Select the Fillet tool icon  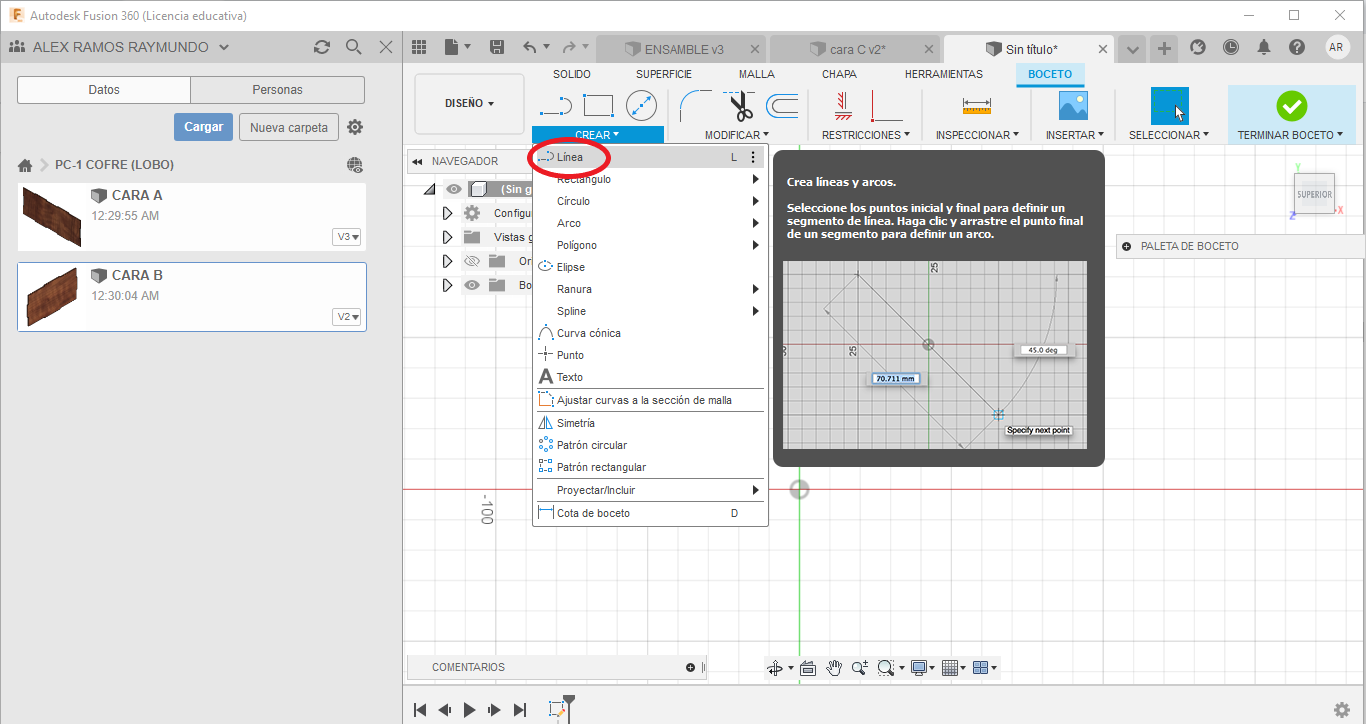(x=694, y=105)
